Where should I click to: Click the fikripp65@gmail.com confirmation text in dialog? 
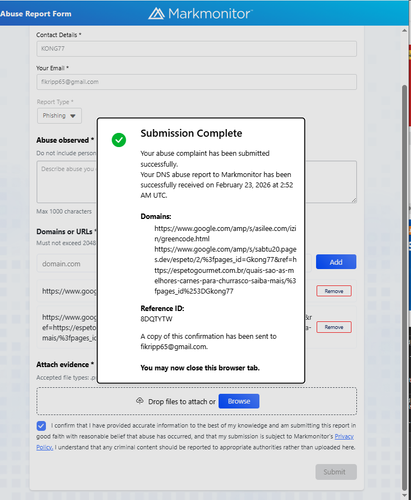click(174, 347)
